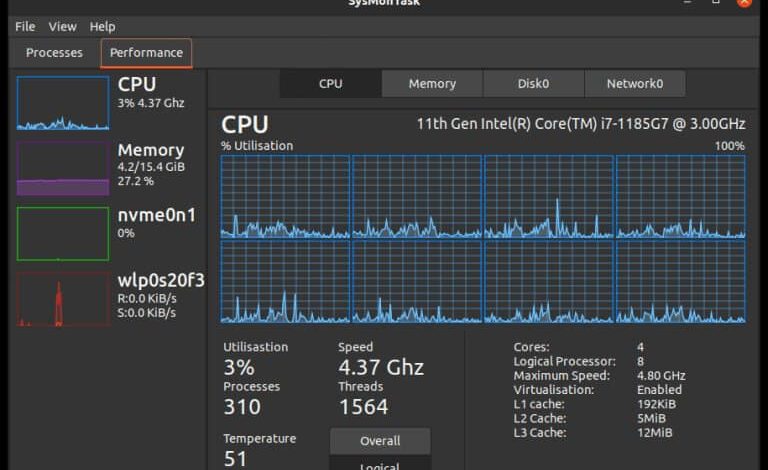
Task: Open the Help menu
Action: click(x=102, y=26)
